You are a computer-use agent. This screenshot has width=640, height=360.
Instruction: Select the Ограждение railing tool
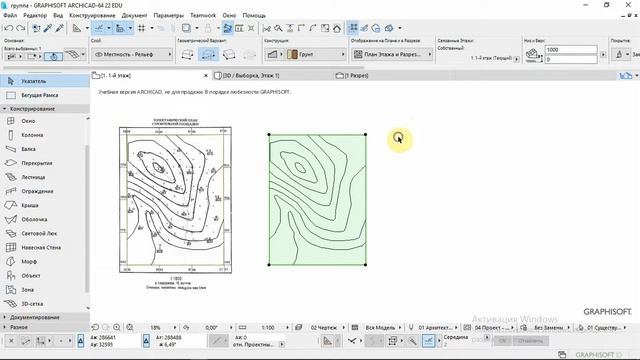tap(43, 191)
